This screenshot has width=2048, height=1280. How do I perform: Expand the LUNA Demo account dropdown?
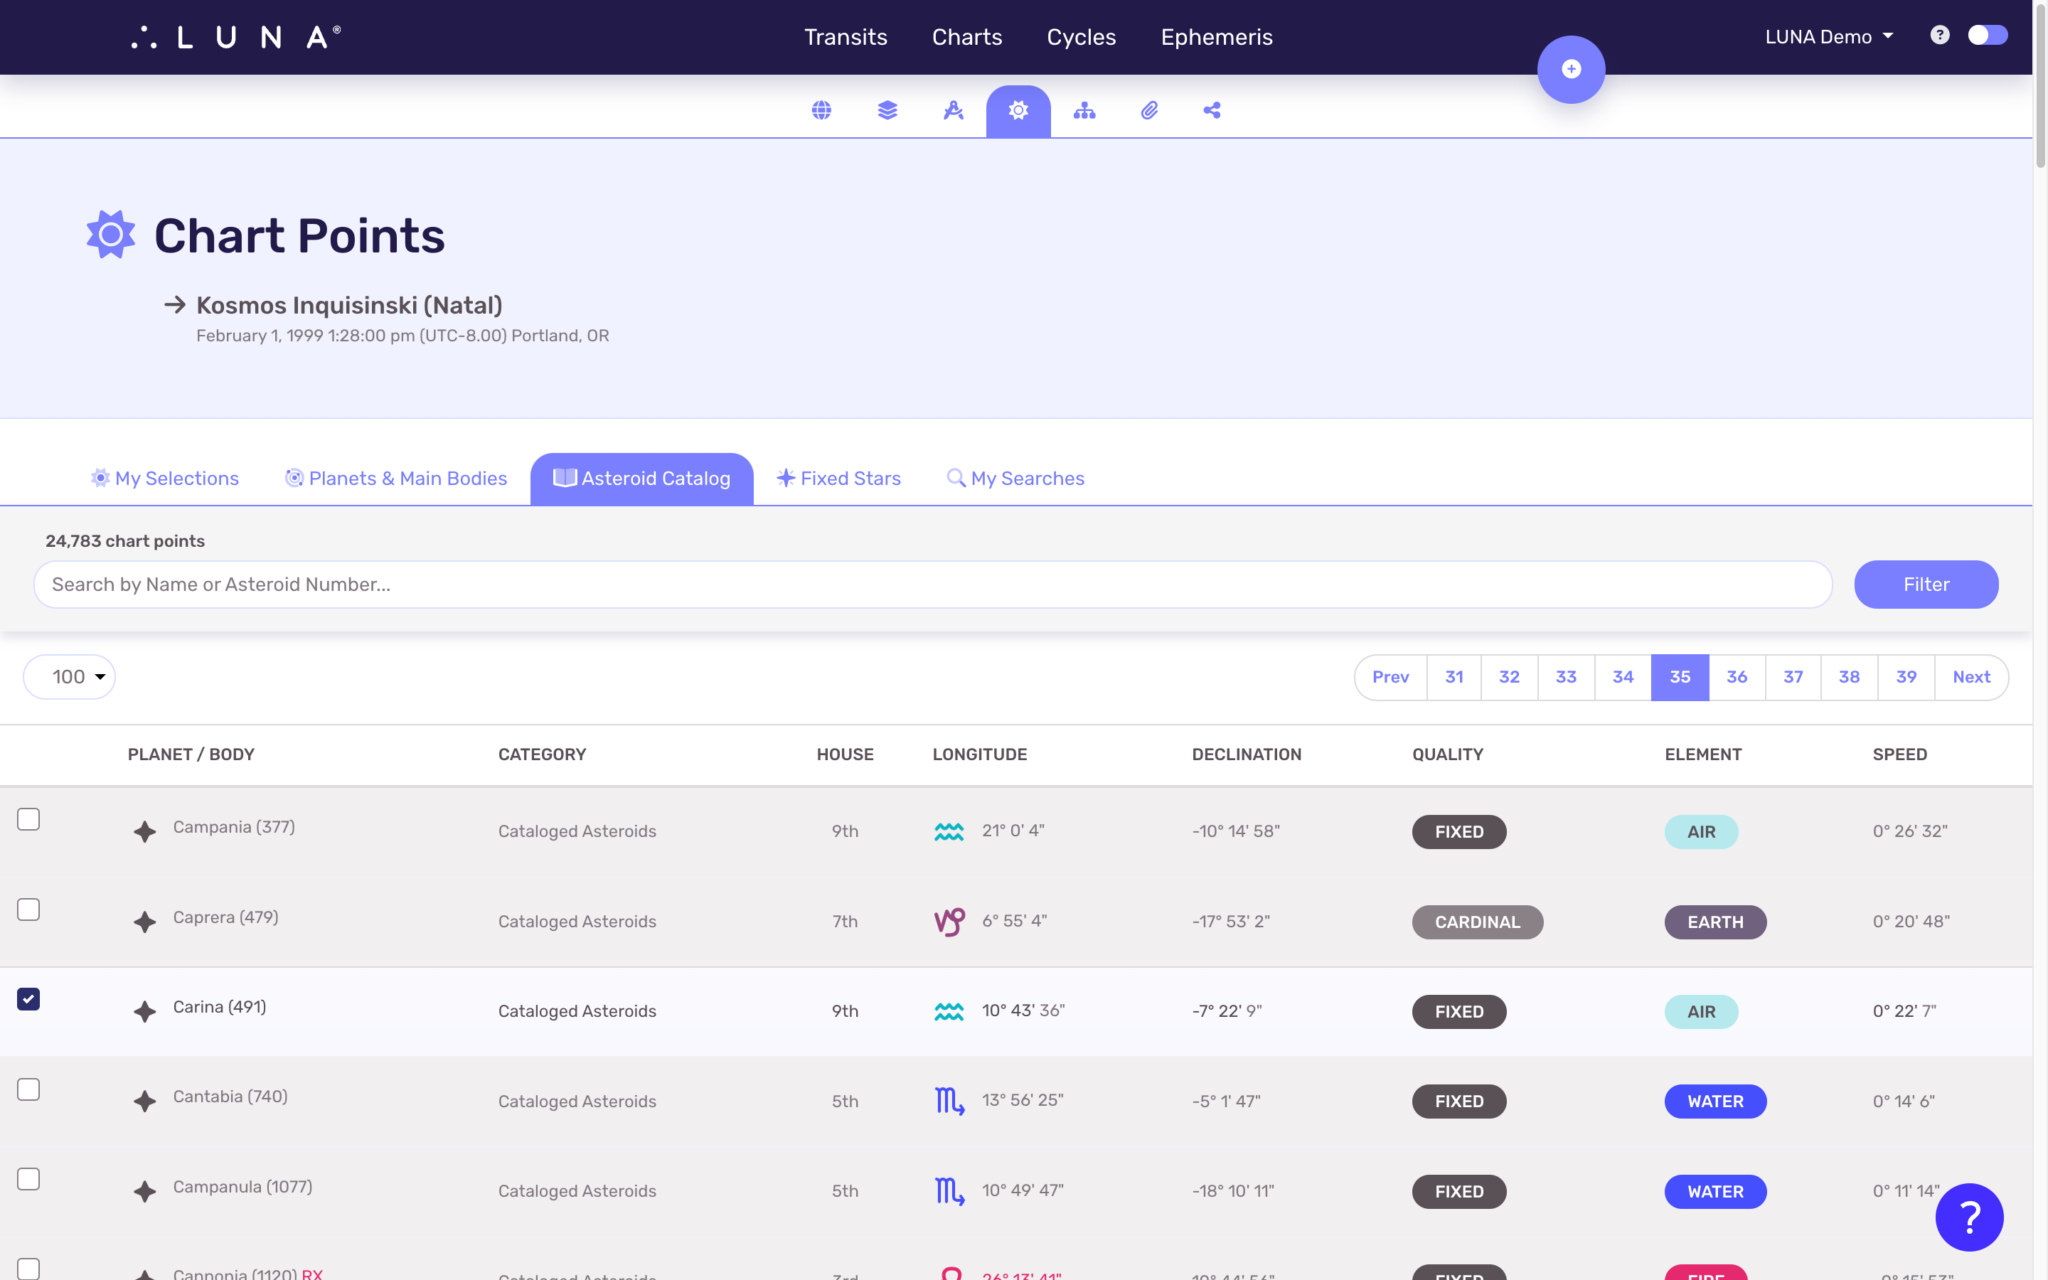pos(1828,37)
